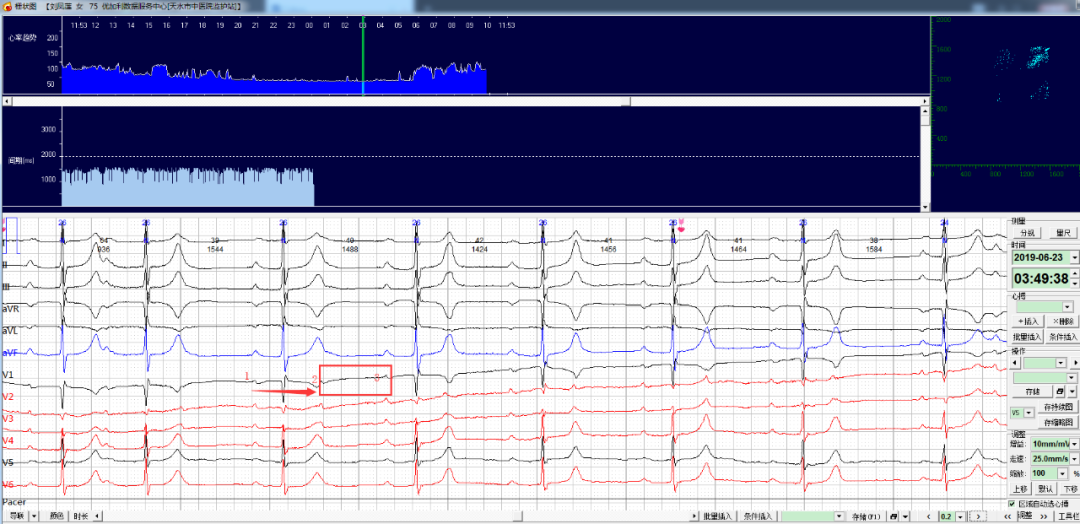Open the second wide dropdown under 操作
Image resolution: width=1080 pixels, height=524 pixels.
coord(1071,377)
